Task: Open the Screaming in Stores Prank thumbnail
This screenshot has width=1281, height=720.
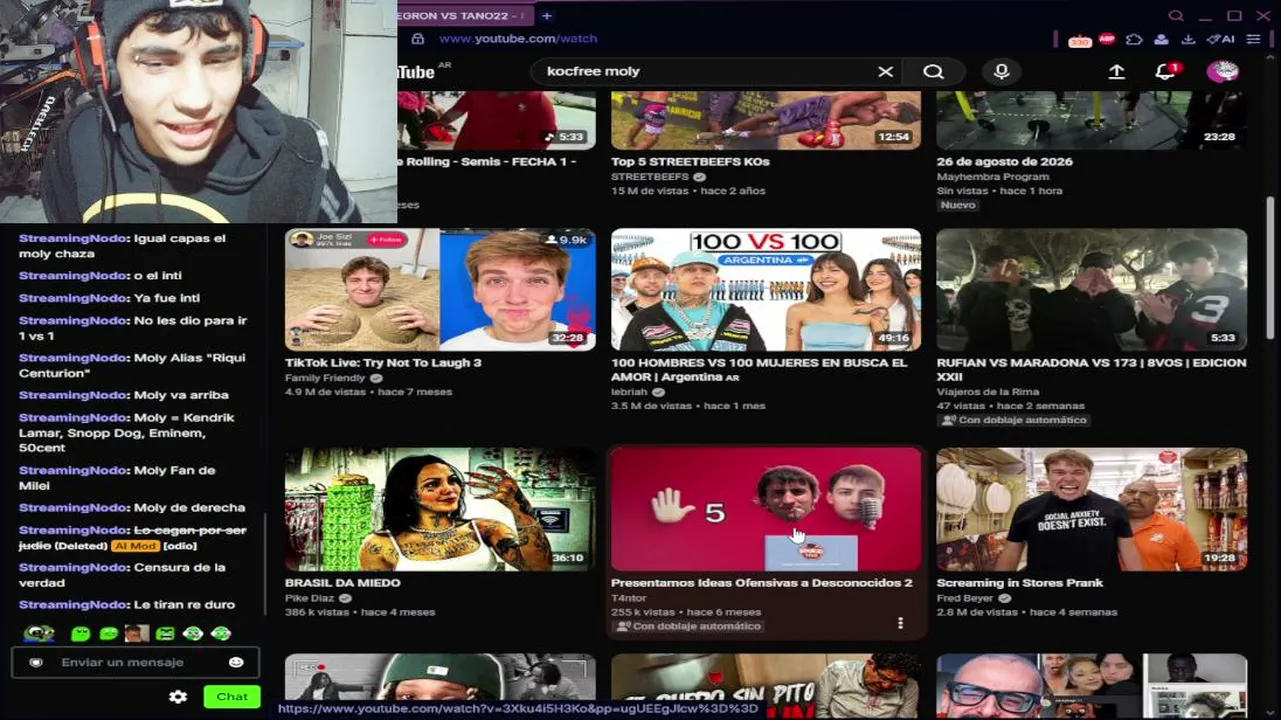Action: (1092, 509)
